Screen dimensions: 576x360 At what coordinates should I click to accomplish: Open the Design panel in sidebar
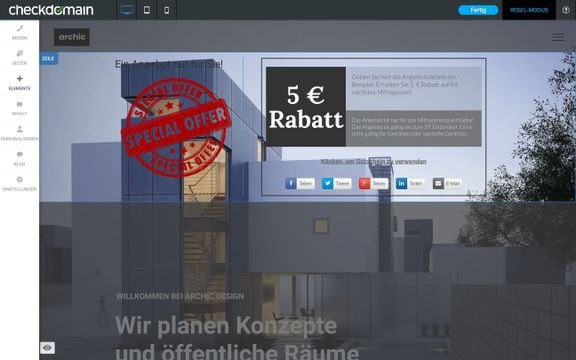pos(19,33)
